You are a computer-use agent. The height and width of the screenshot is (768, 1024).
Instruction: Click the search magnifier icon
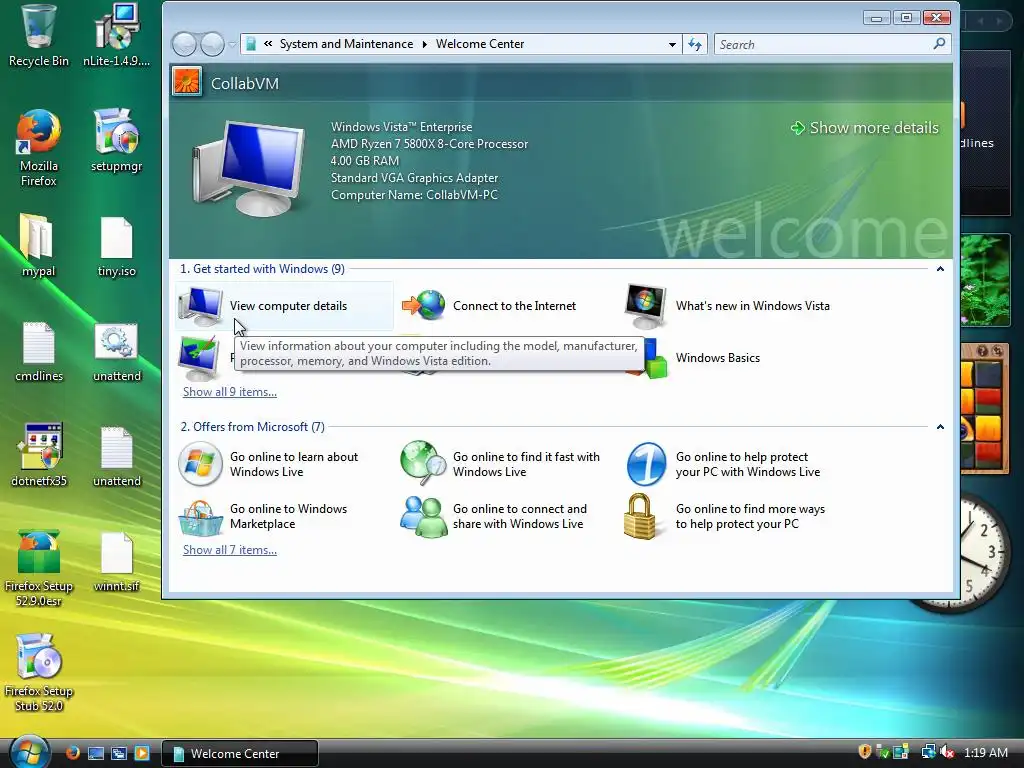click(939, 44)
